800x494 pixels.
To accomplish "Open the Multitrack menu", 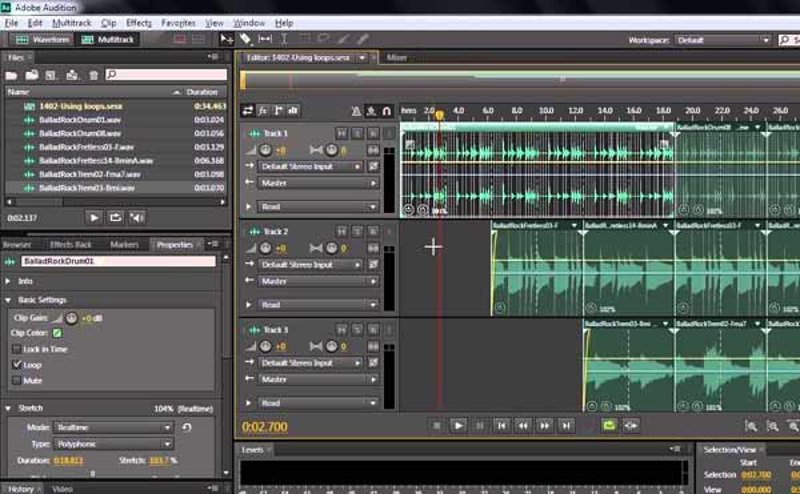I will pos(71,23).
